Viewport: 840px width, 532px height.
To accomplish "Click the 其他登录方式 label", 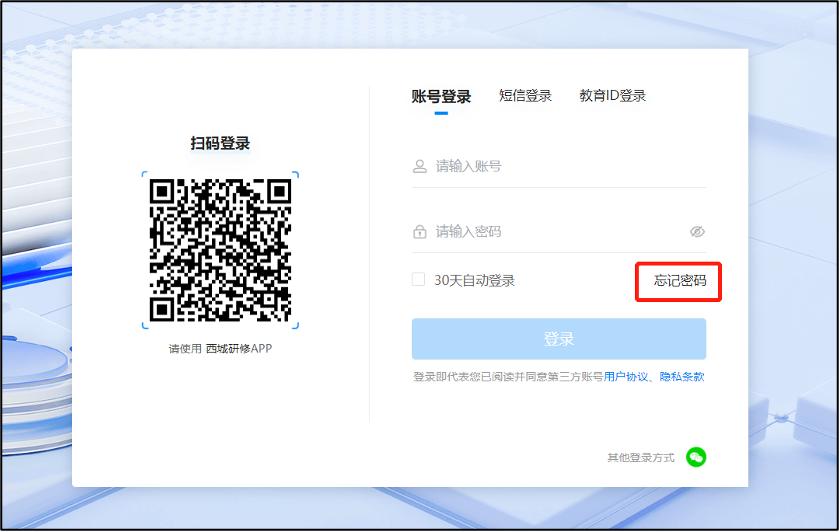I will coord(640,458).
